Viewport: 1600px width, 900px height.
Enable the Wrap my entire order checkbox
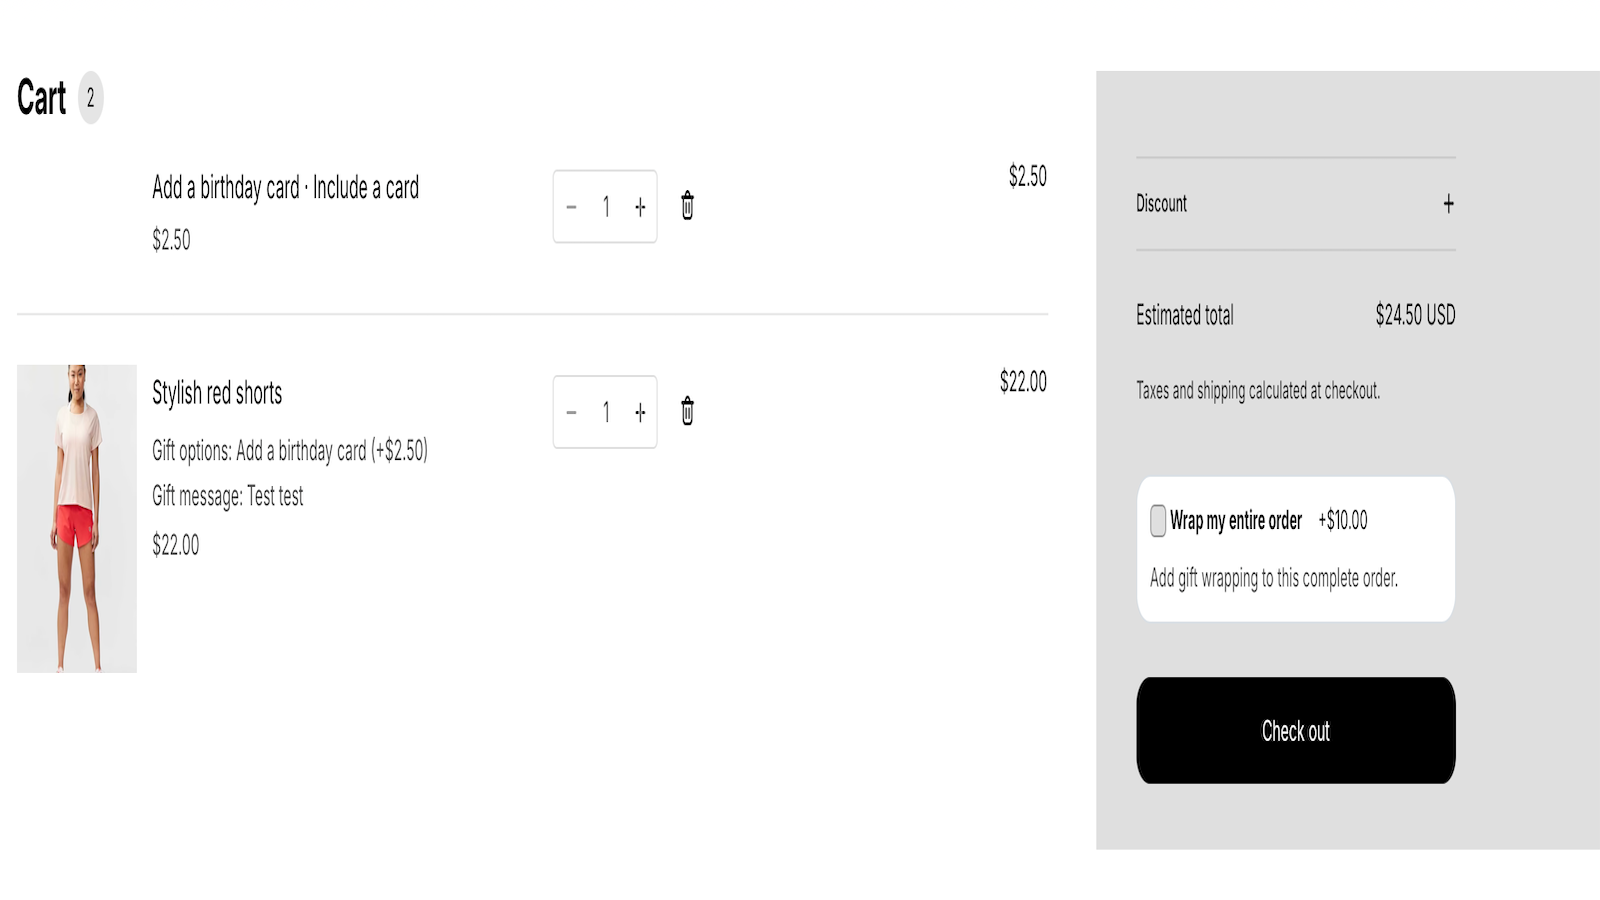pos(1158,521)
